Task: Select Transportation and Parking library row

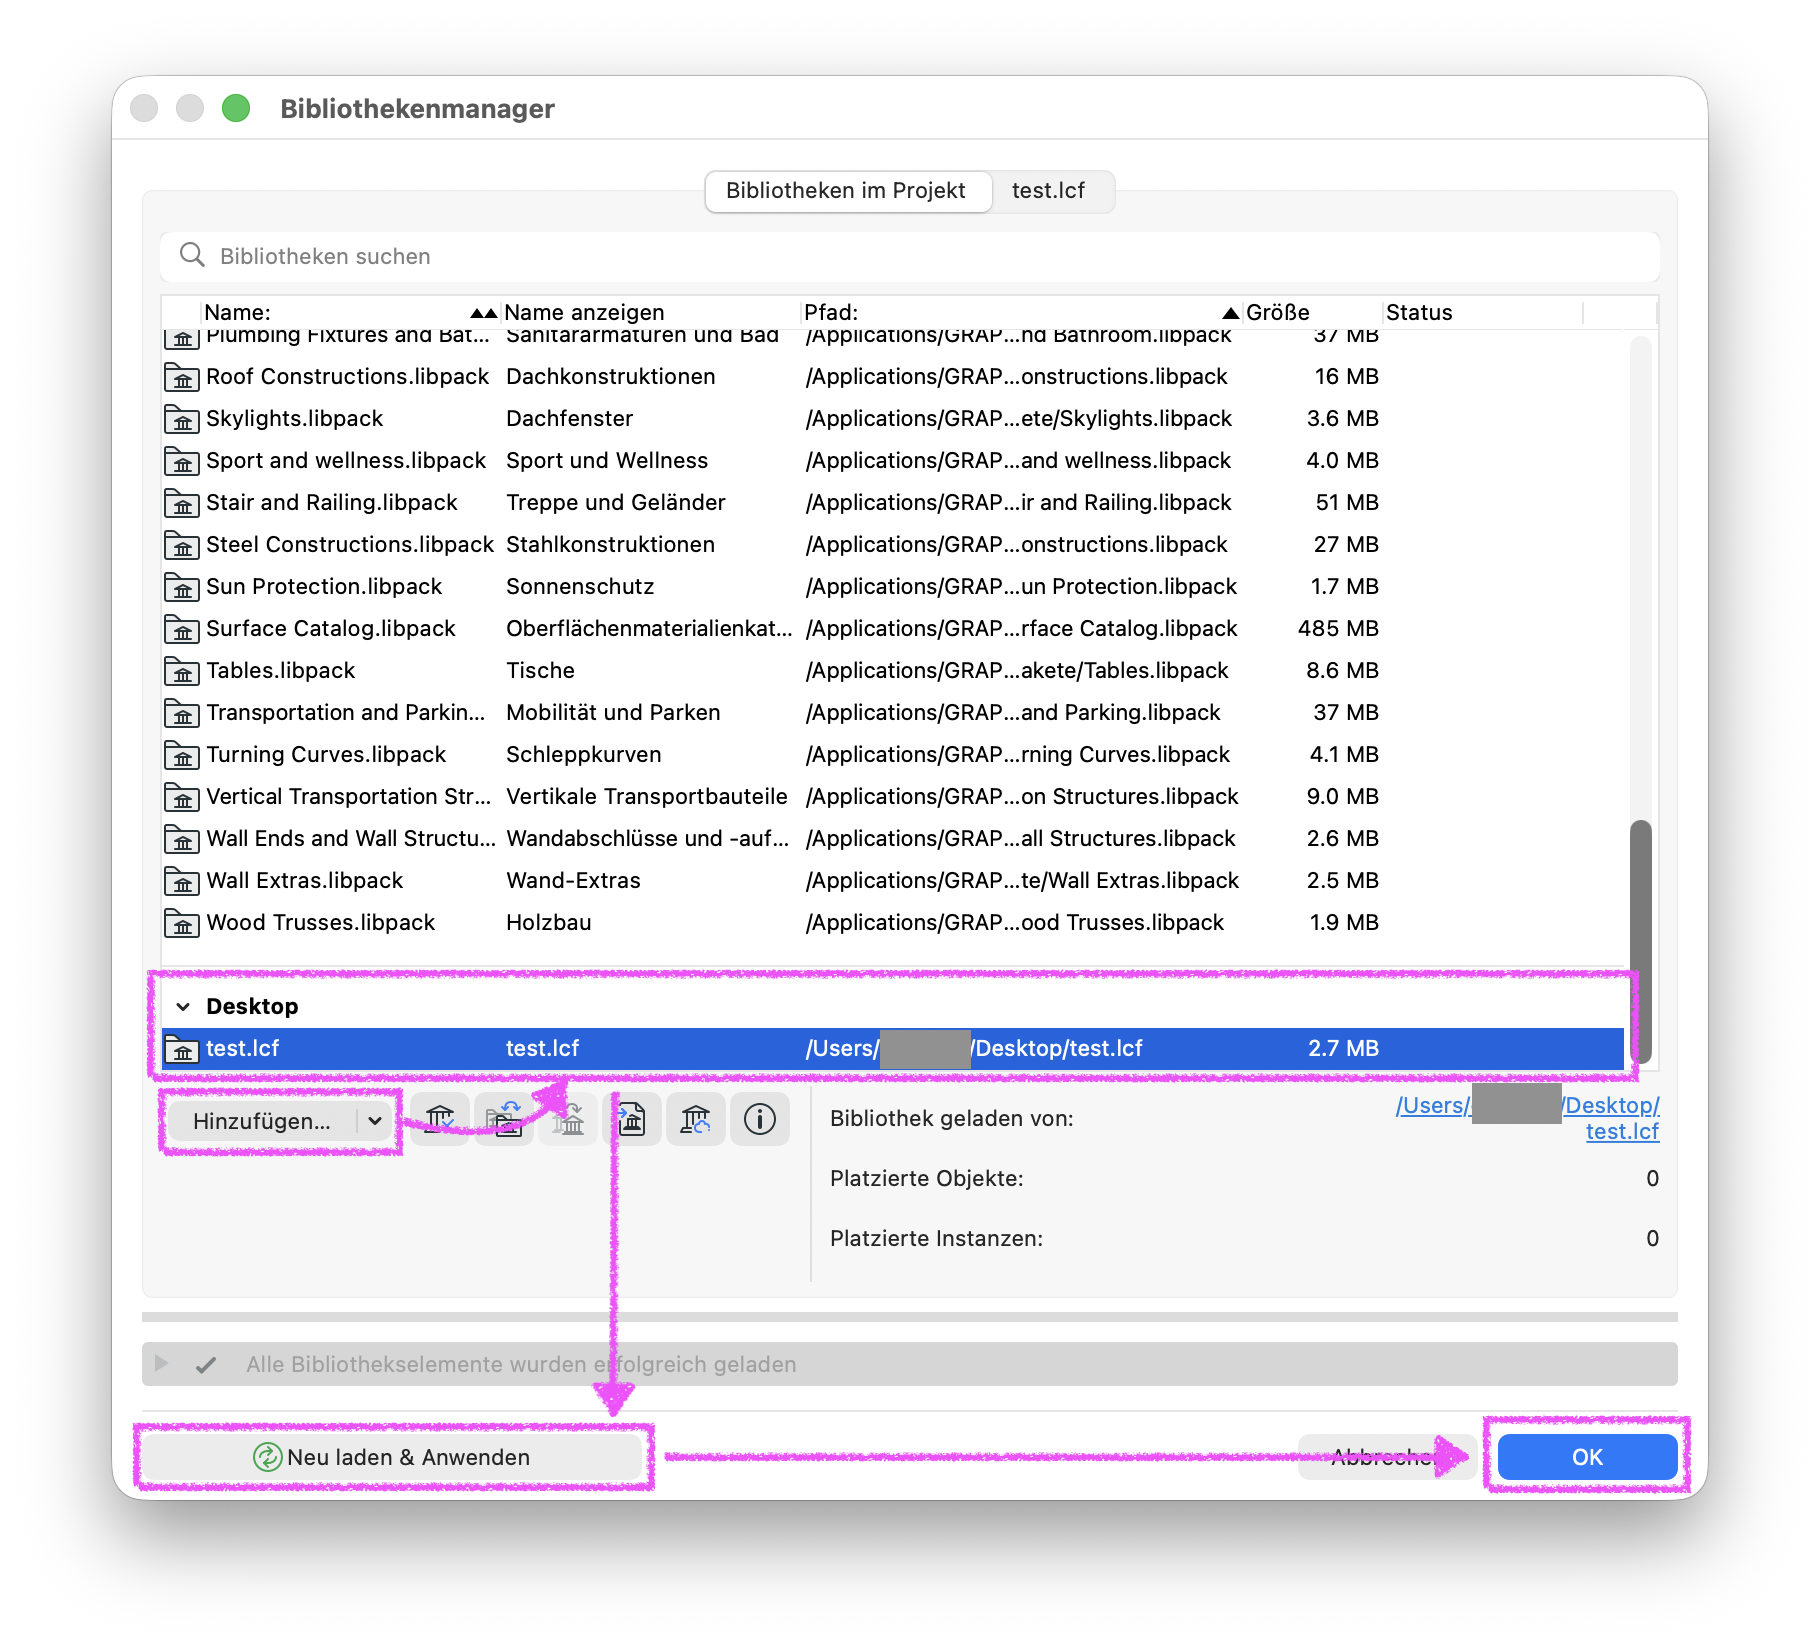Action: click(893, 713)
